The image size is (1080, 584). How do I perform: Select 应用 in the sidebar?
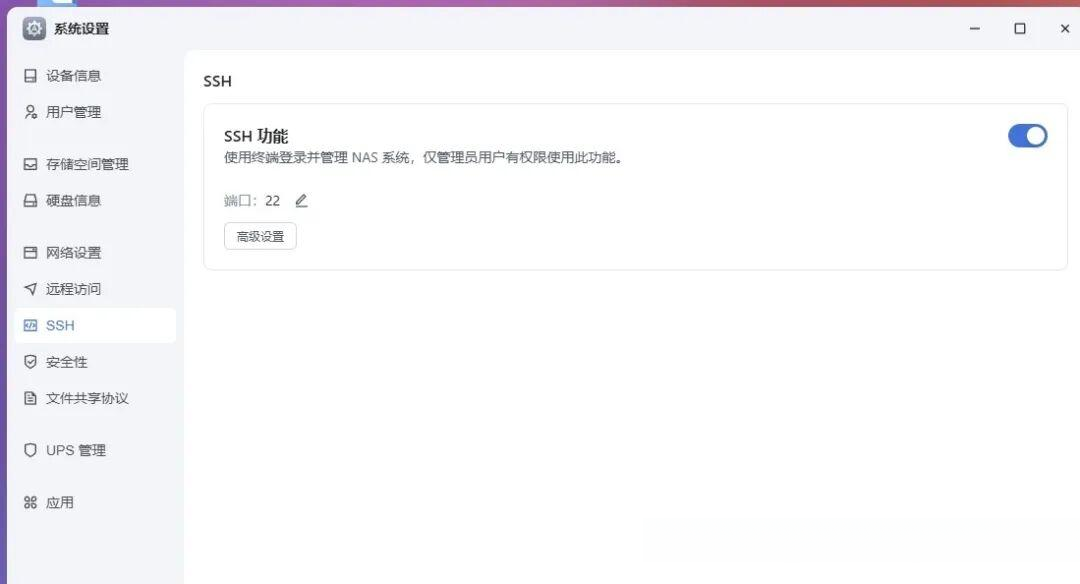[60, 502]
